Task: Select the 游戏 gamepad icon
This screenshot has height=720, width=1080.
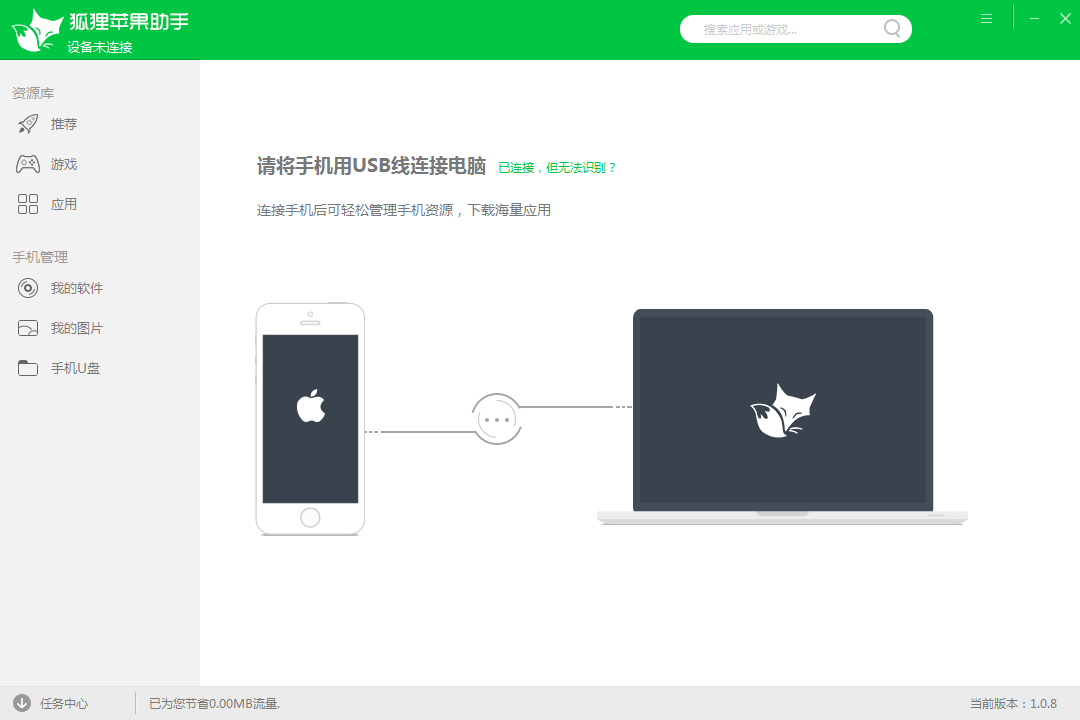Action: (x=28, y=164)
